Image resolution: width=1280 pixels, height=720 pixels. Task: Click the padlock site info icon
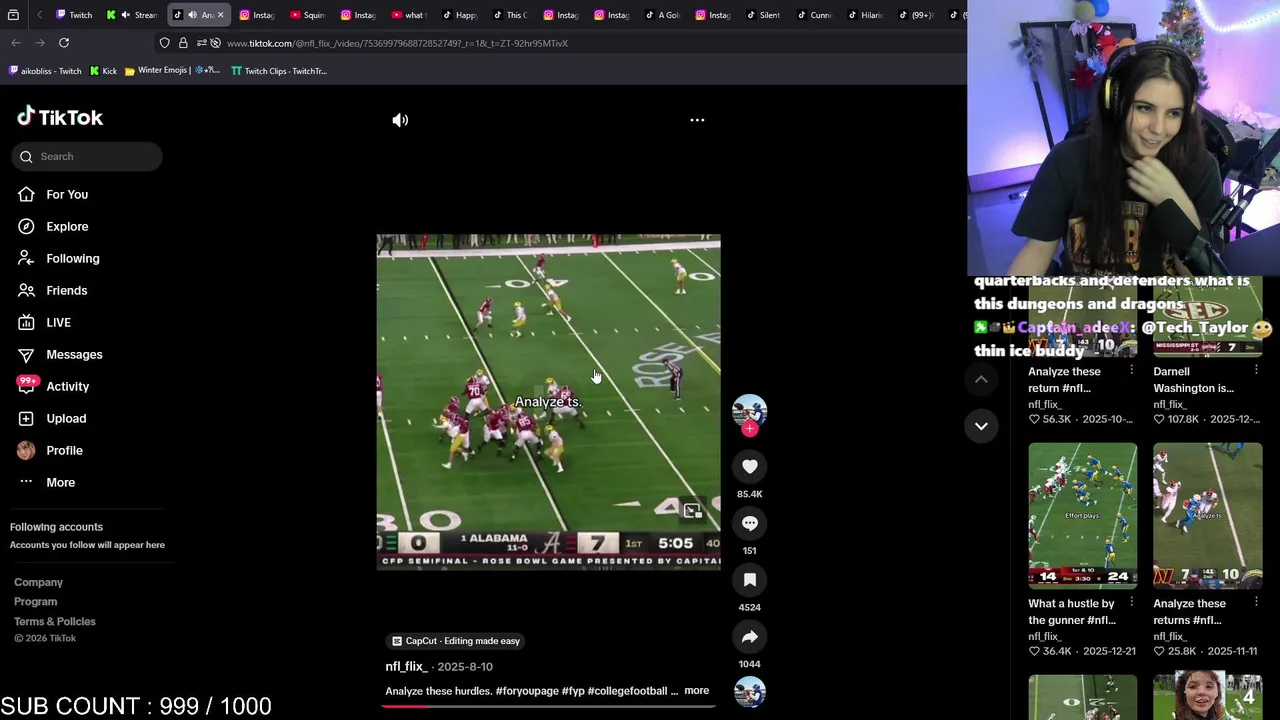coord(183,43)
